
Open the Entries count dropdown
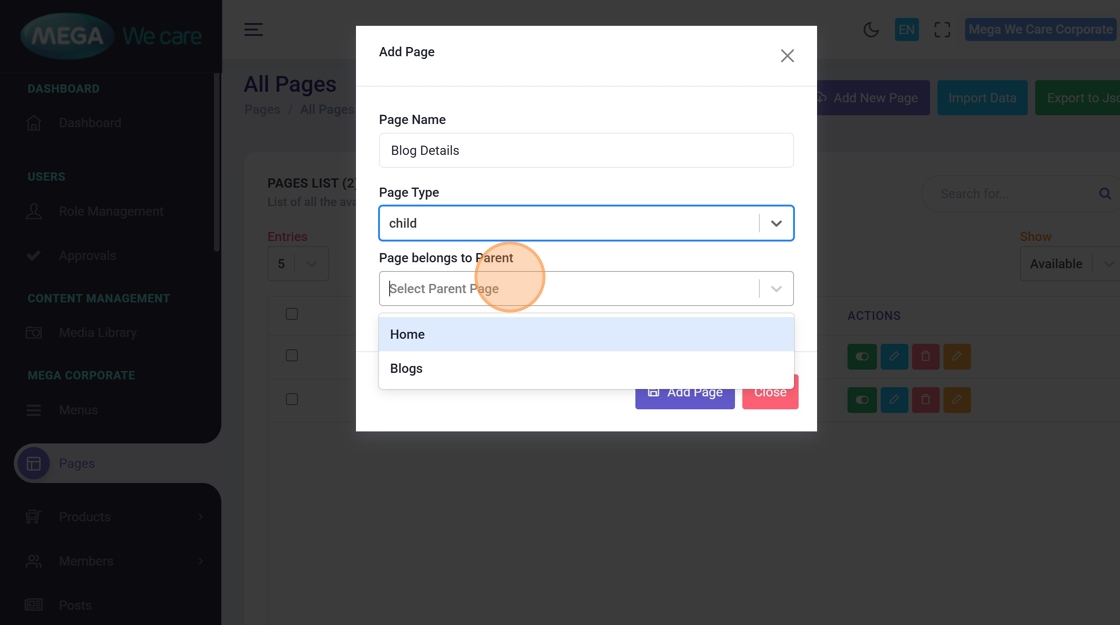coord(298,264)
